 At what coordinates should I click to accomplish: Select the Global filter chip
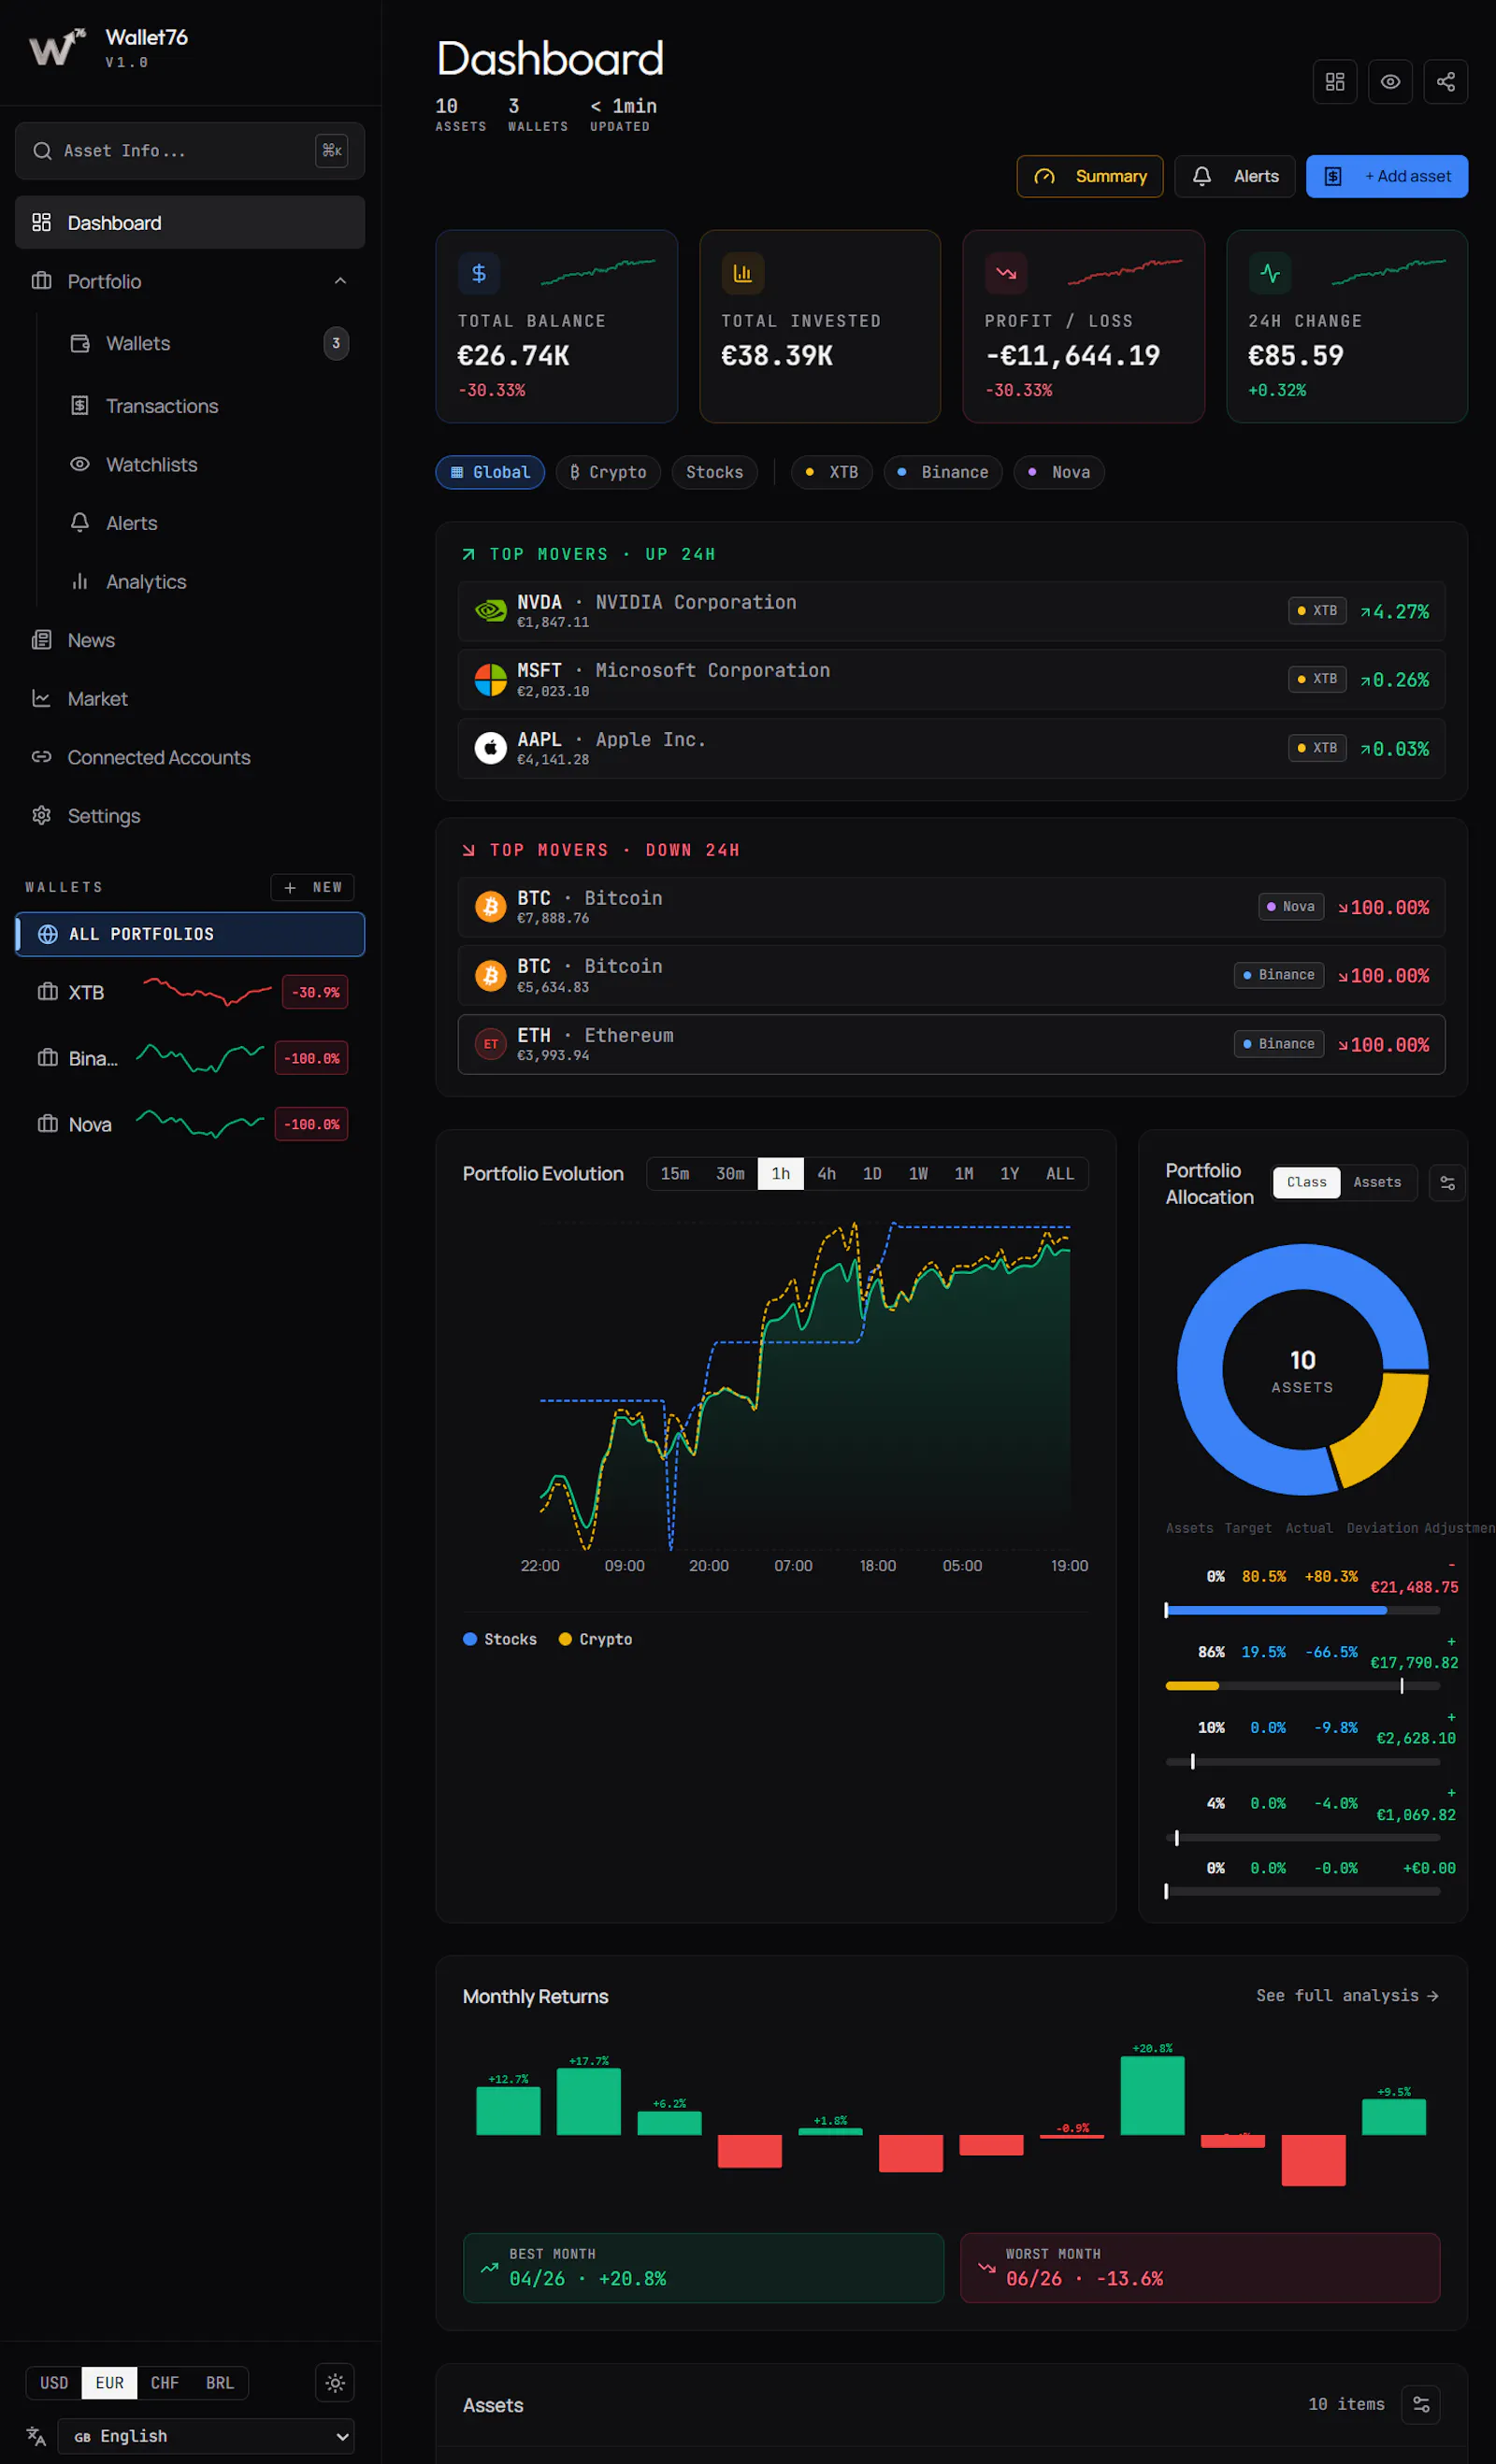(x=490, y=472)
